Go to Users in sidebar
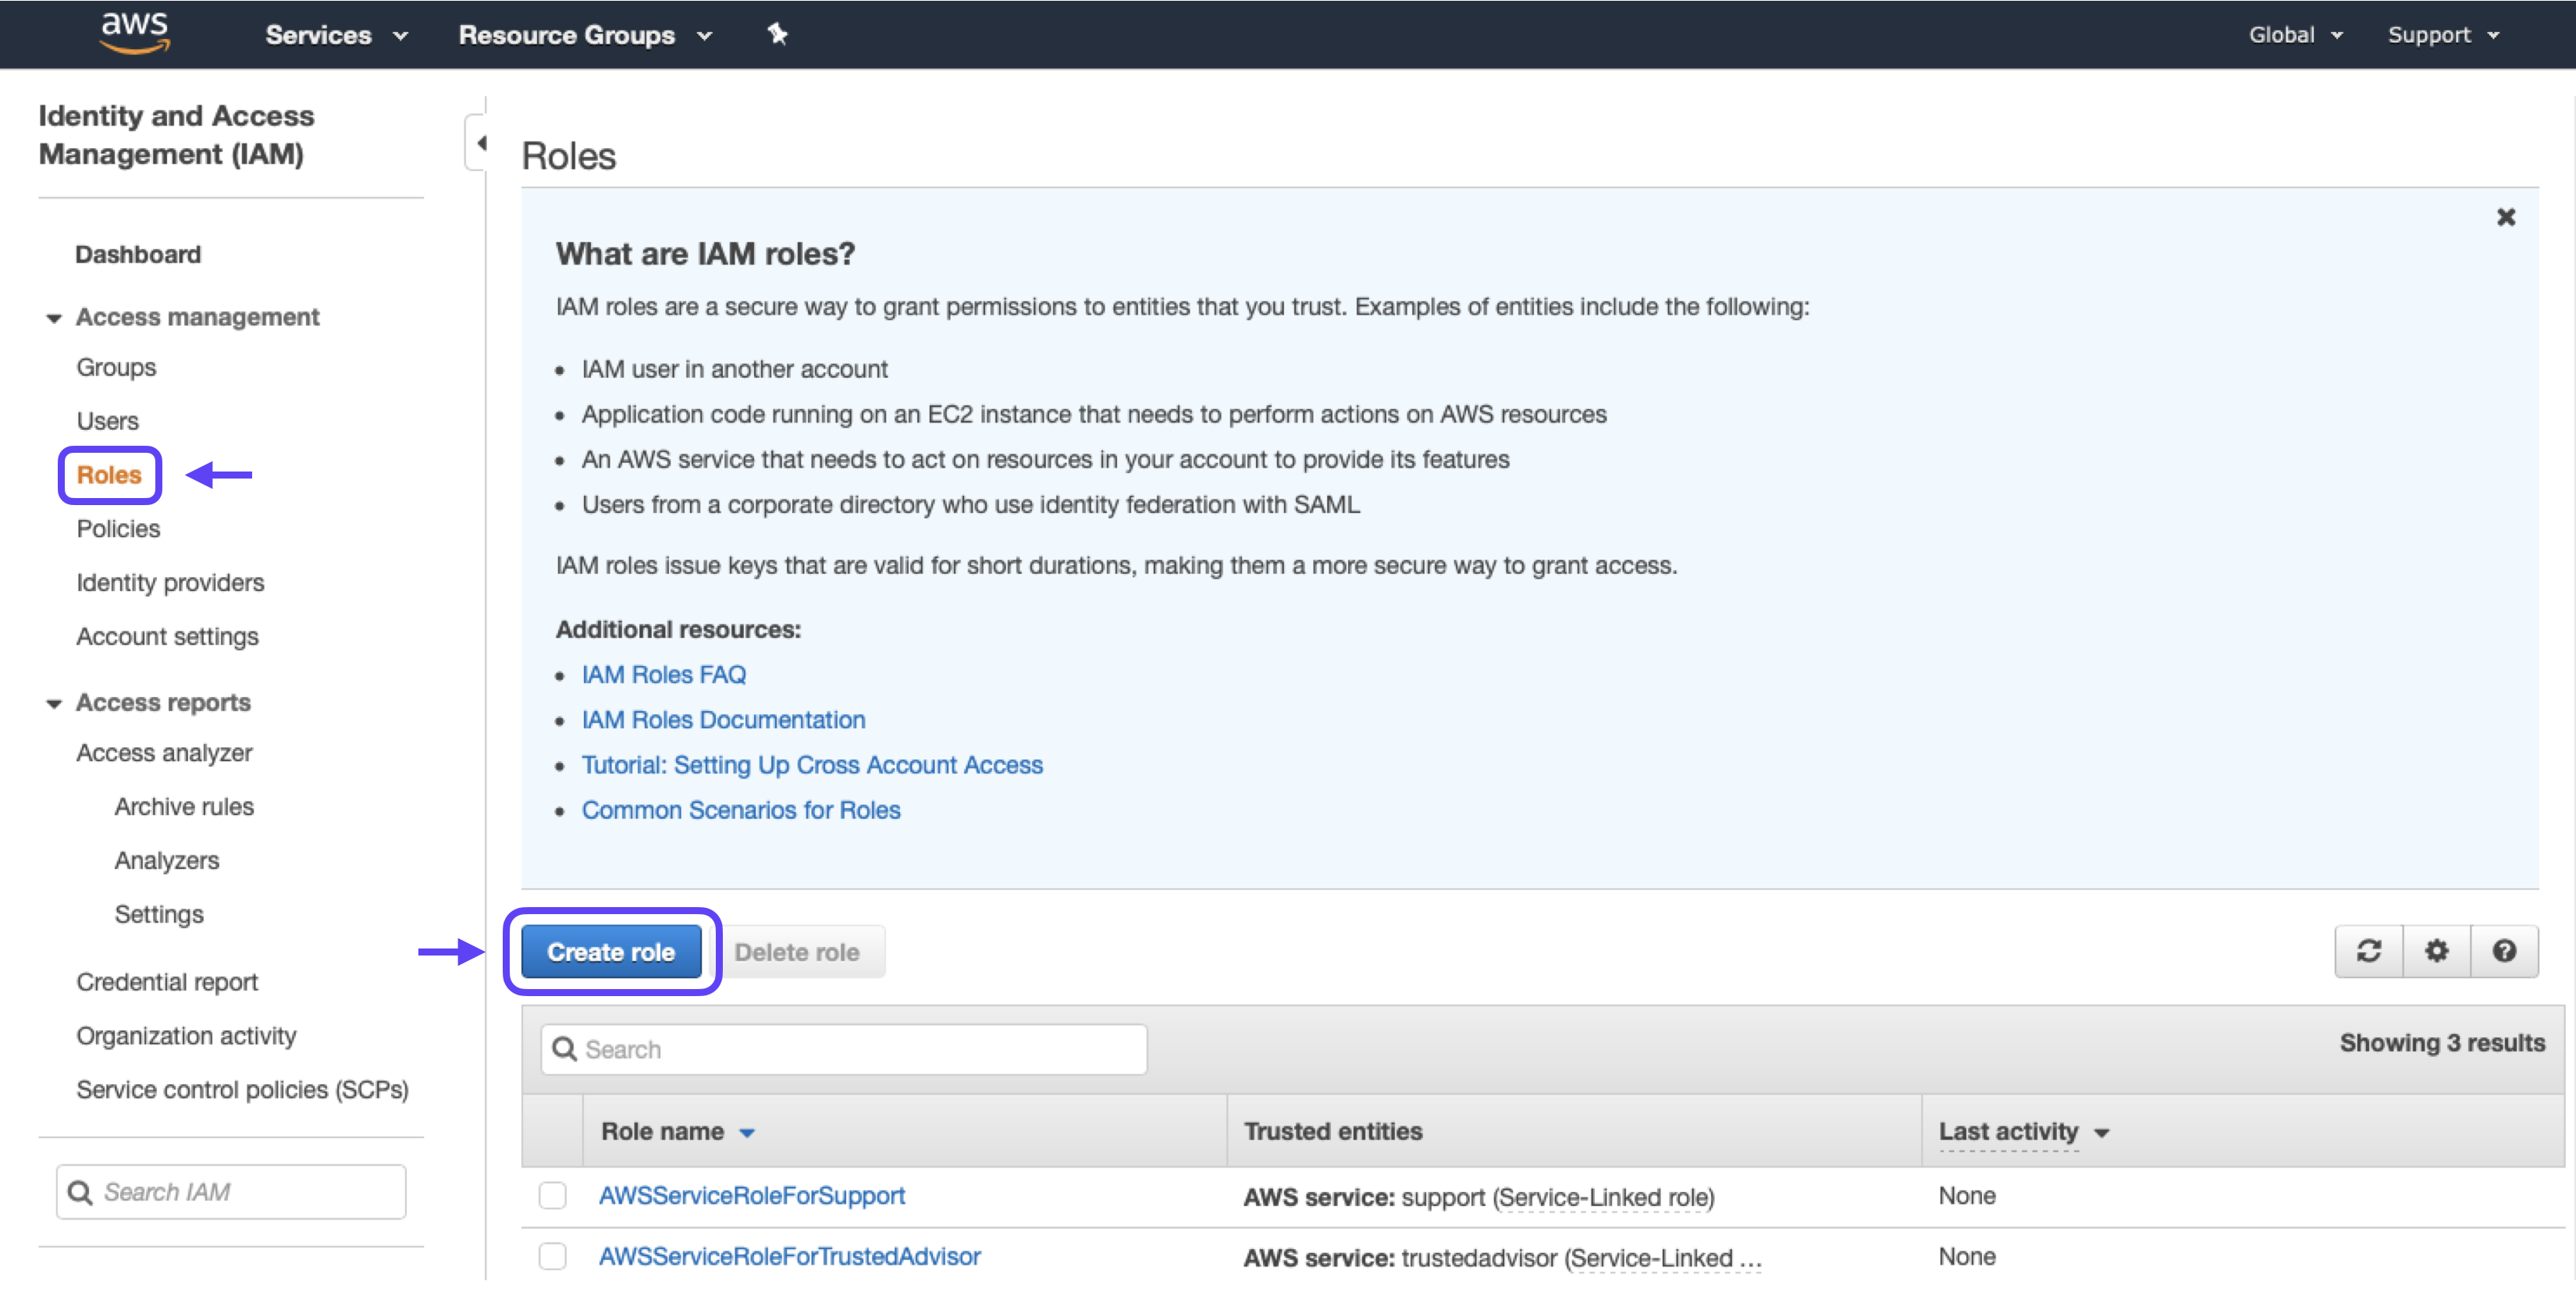The image size is (2576, 1299). (x=107, y=421)
